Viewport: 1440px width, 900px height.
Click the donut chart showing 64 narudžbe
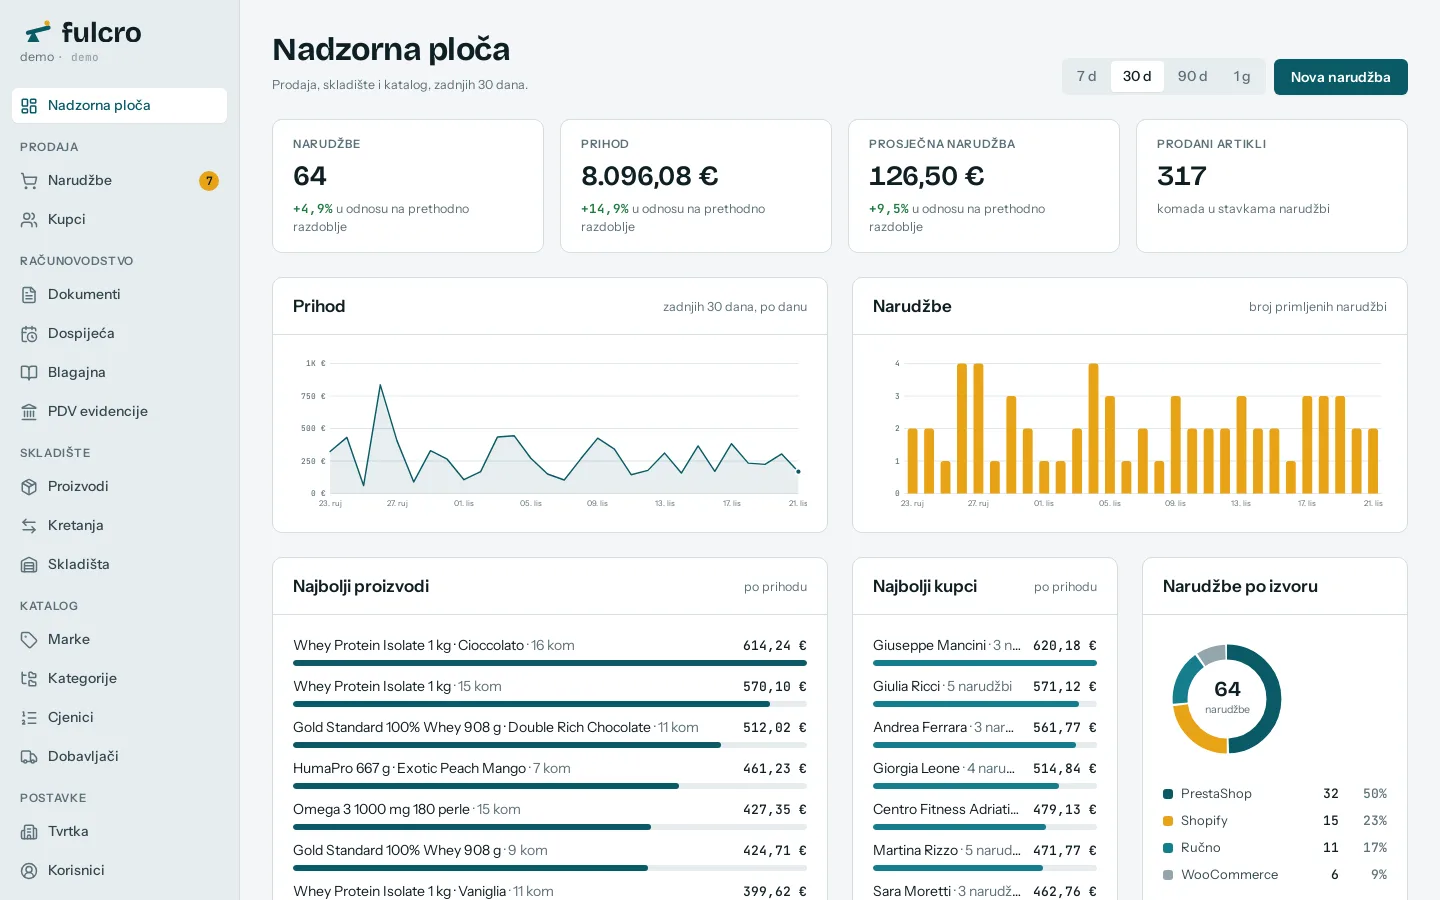(1227, 699)
